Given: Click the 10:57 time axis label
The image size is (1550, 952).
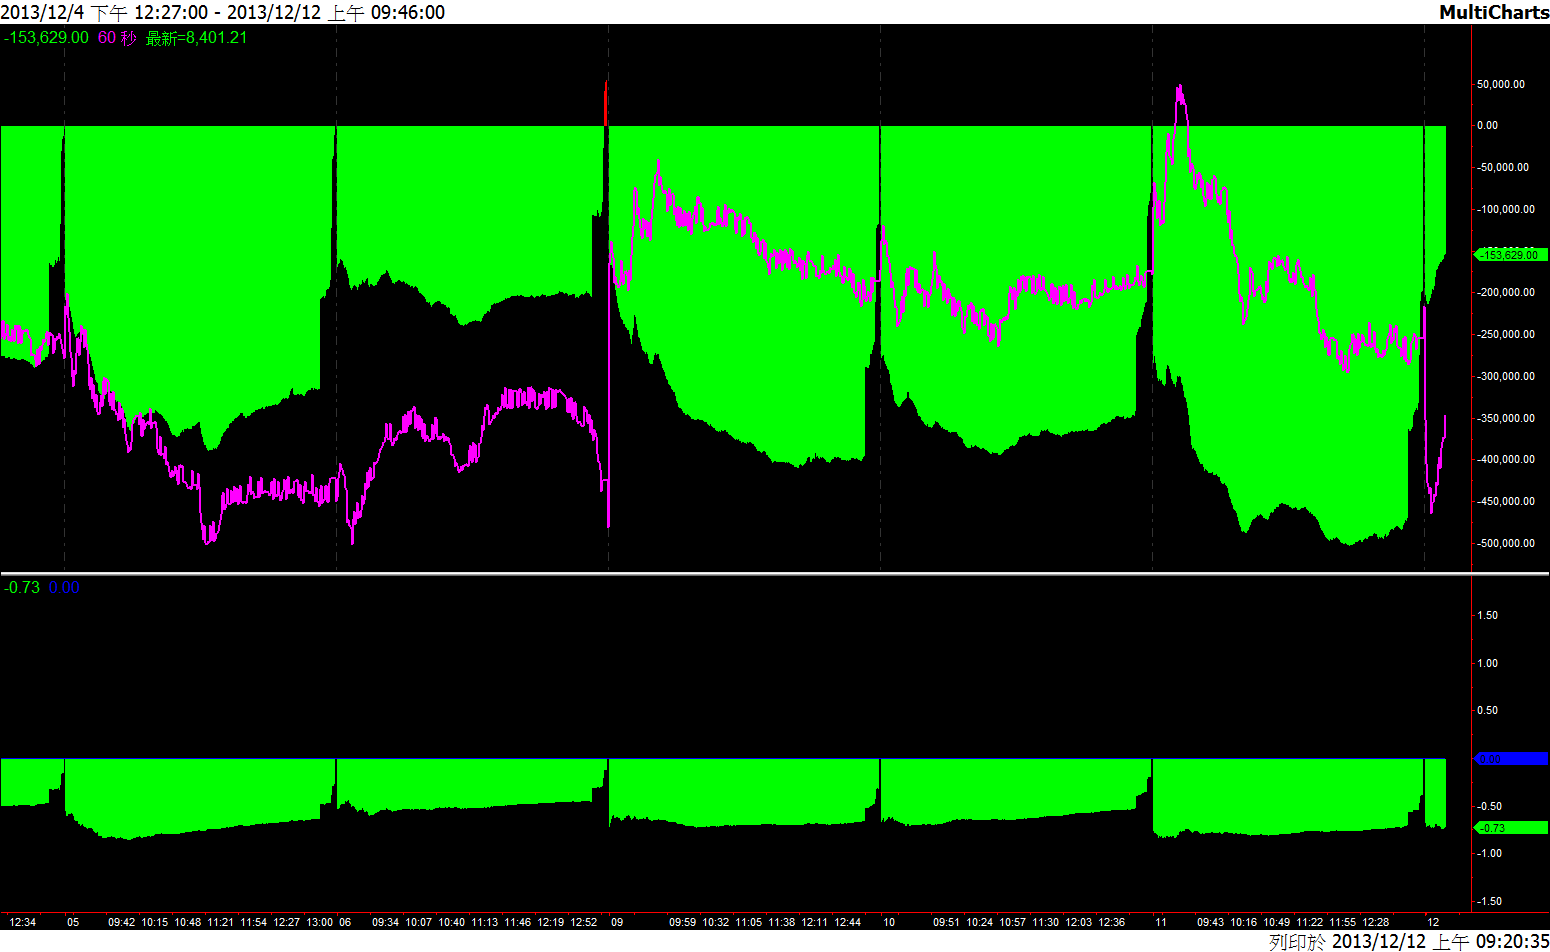Looking at the screenshot, I should (1013, 922).
